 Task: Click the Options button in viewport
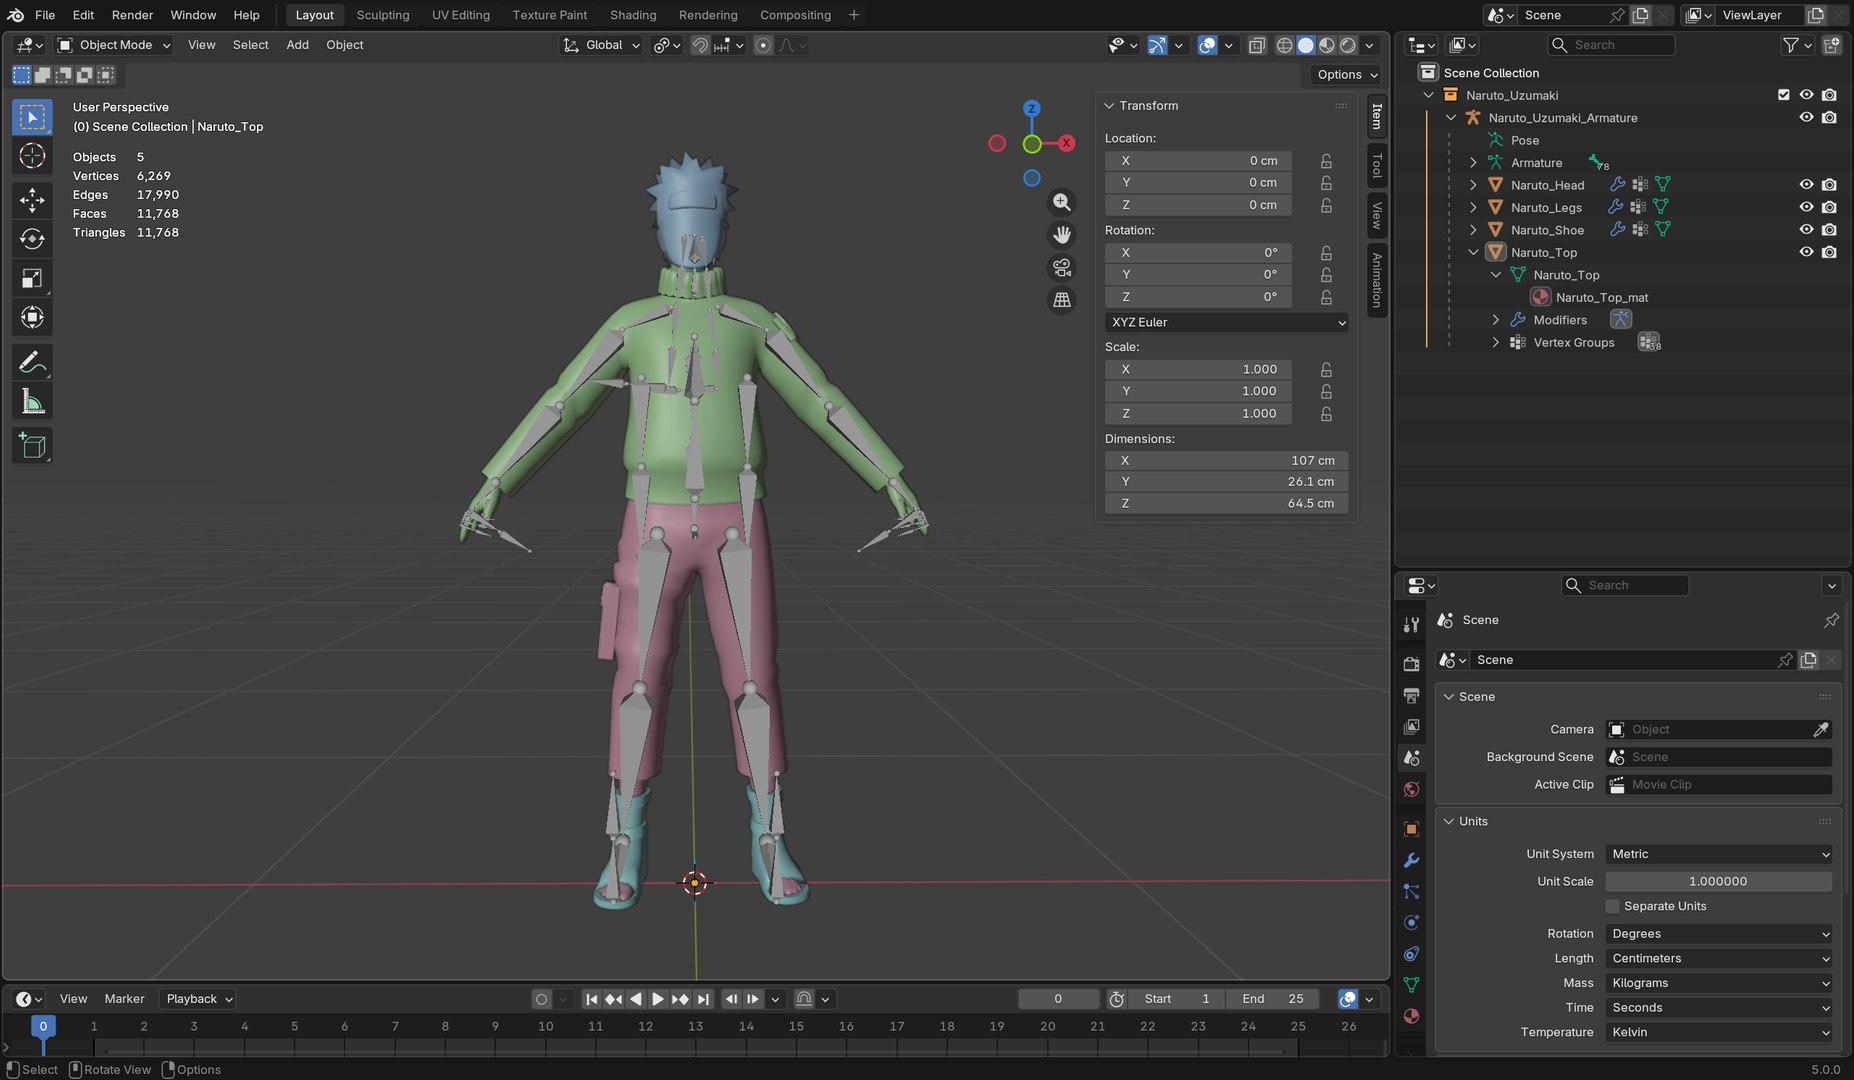[1347, 75]
